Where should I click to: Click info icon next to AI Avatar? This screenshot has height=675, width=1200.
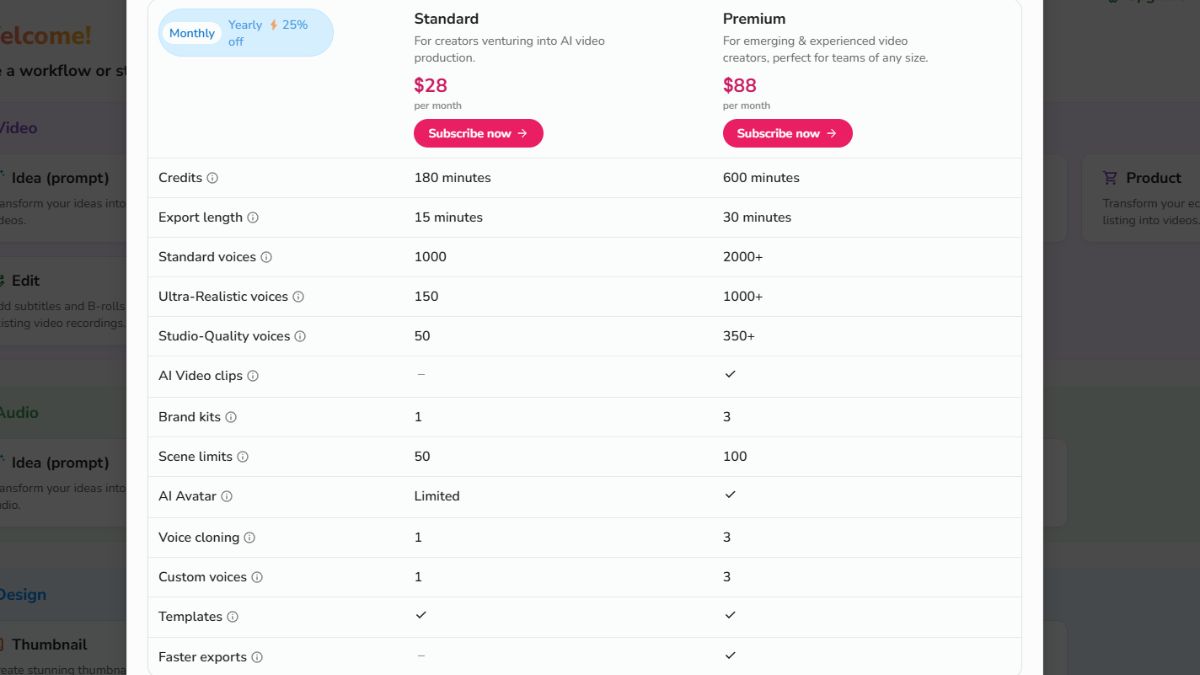(227, 496)
